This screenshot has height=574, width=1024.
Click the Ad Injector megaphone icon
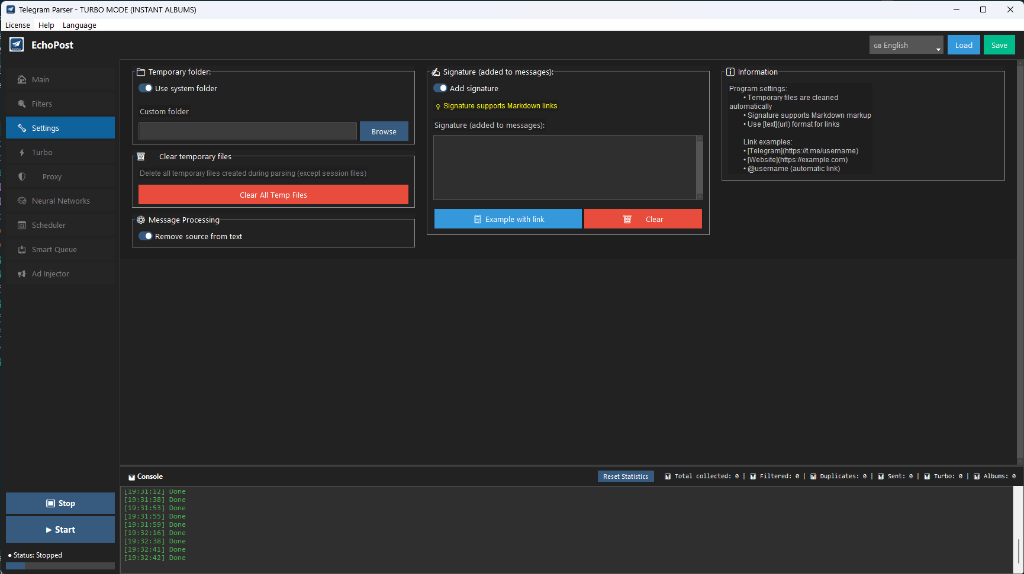[x=22, y=274]
